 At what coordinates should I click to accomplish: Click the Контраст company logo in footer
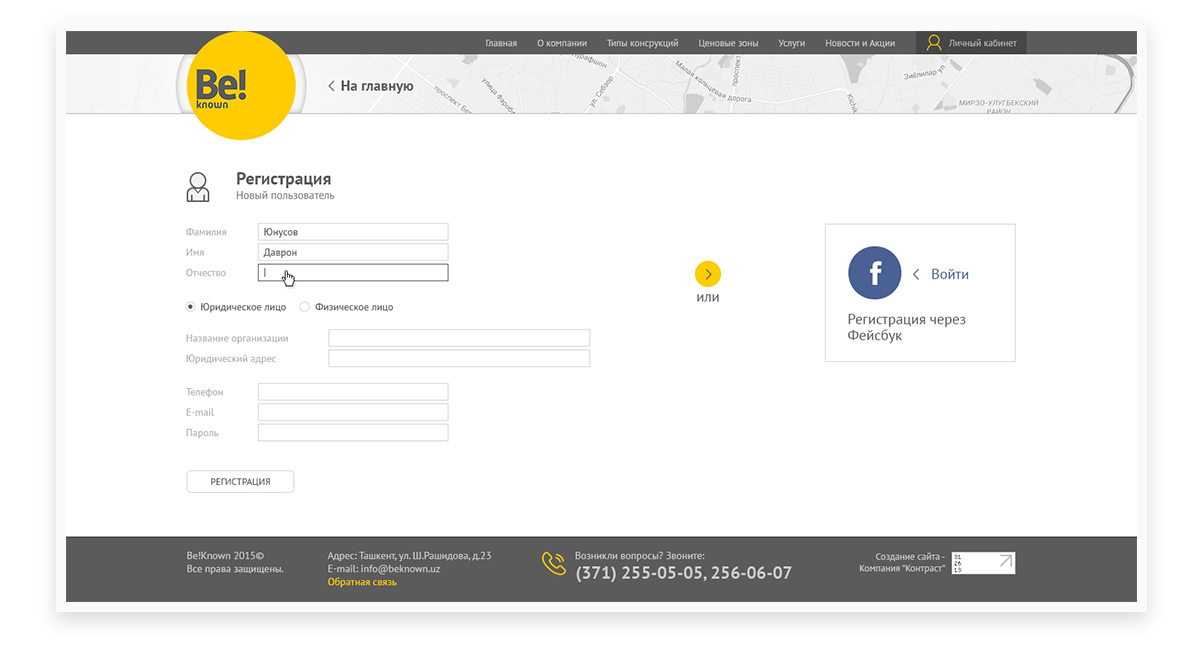(983, 563)
